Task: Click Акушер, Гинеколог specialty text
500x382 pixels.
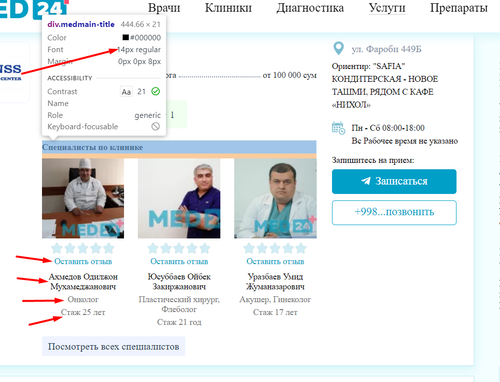Action: pyautogui.click(x=275, y=299)
